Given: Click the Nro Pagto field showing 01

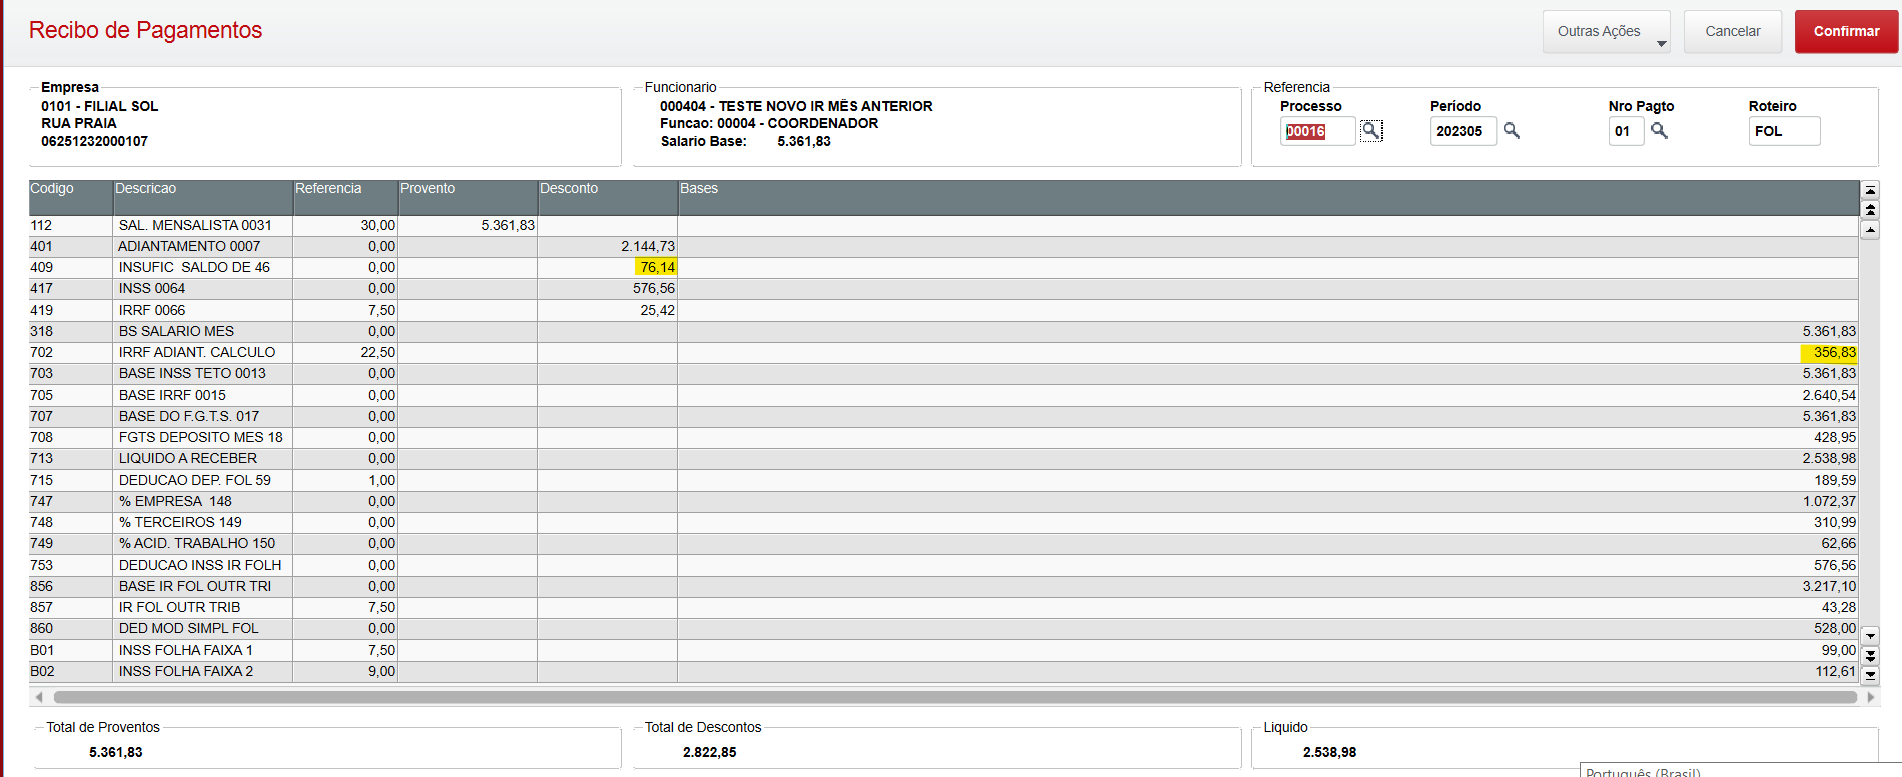Looking at the screenshot, I should pyautogui.click(x=1626, y=131).
